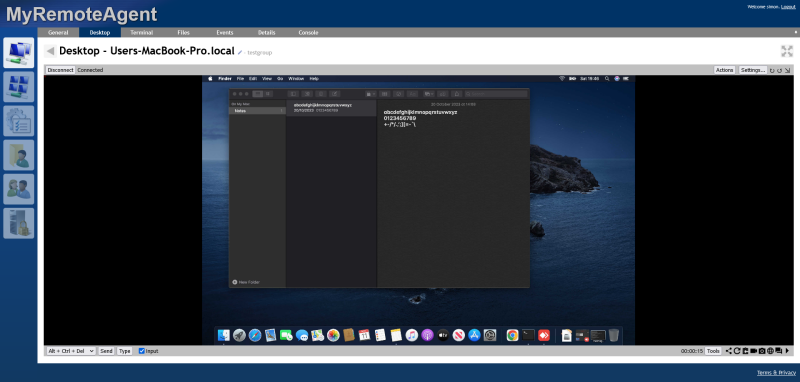This screenshot has width=800, height=382.
Task: Click the Logout link
Action: 788,7
